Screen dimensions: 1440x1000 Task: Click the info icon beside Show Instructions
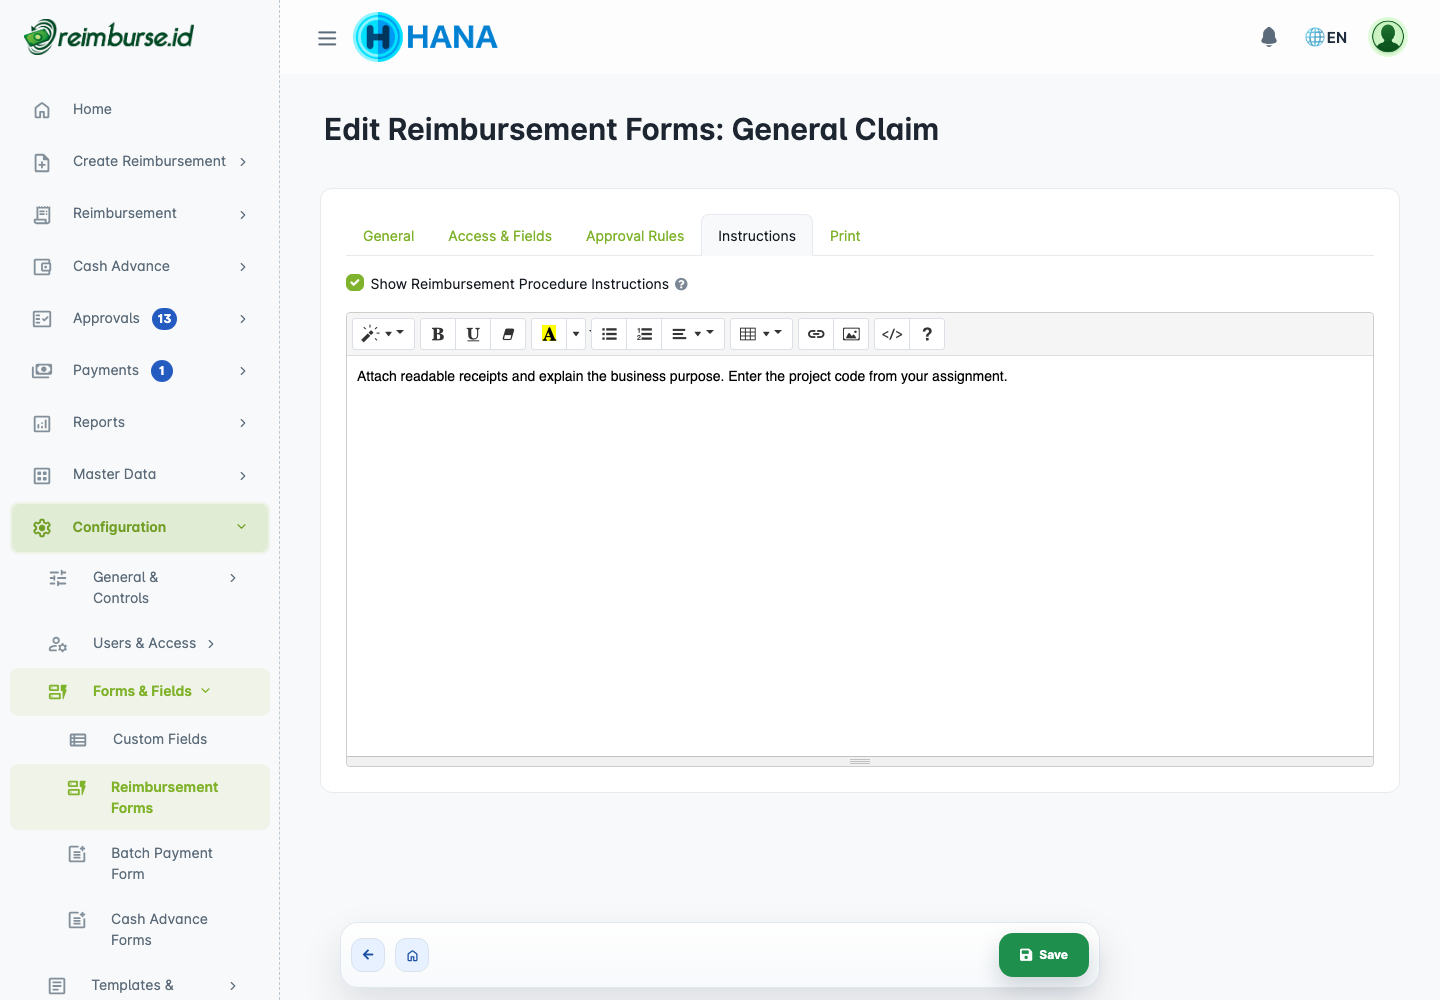click(681, 284)
